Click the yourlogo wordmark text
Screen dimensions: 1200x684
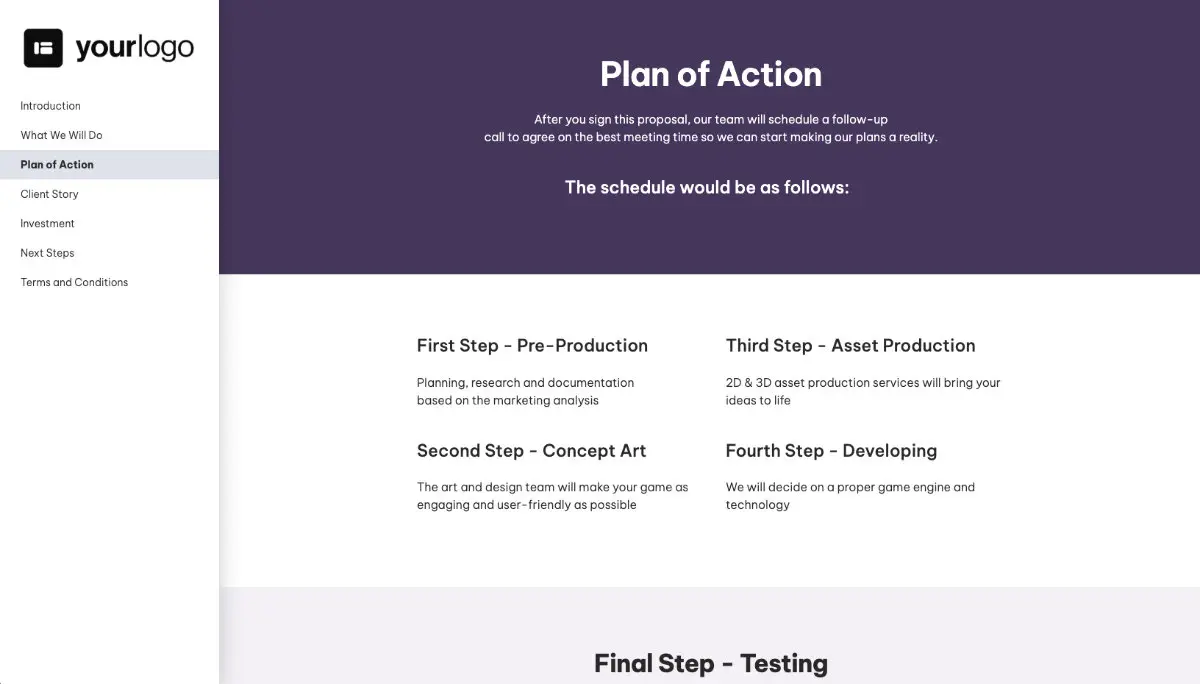pos(135,46)
